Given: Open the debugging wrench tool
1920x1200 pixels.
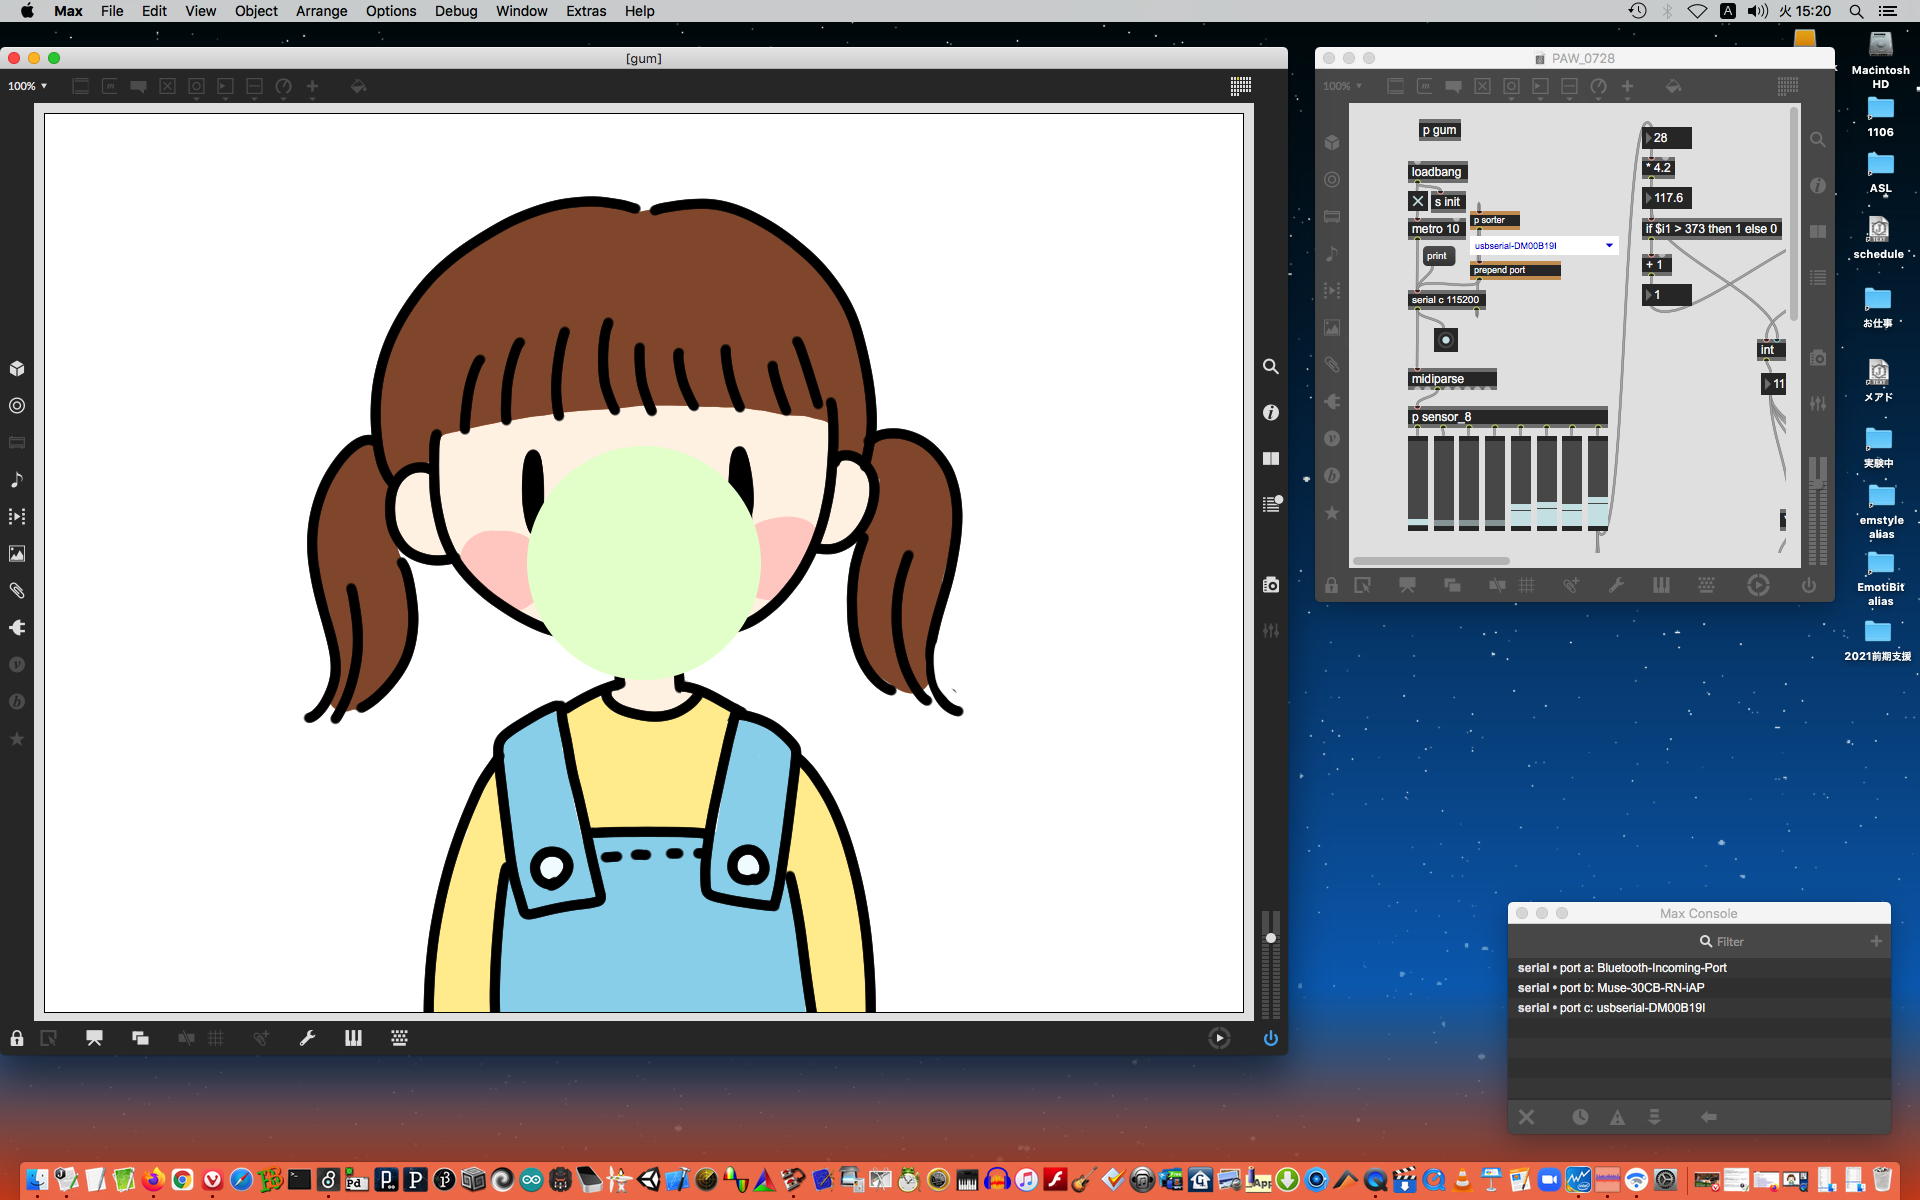Looking at the screenshot, I should coord(307,1038).
